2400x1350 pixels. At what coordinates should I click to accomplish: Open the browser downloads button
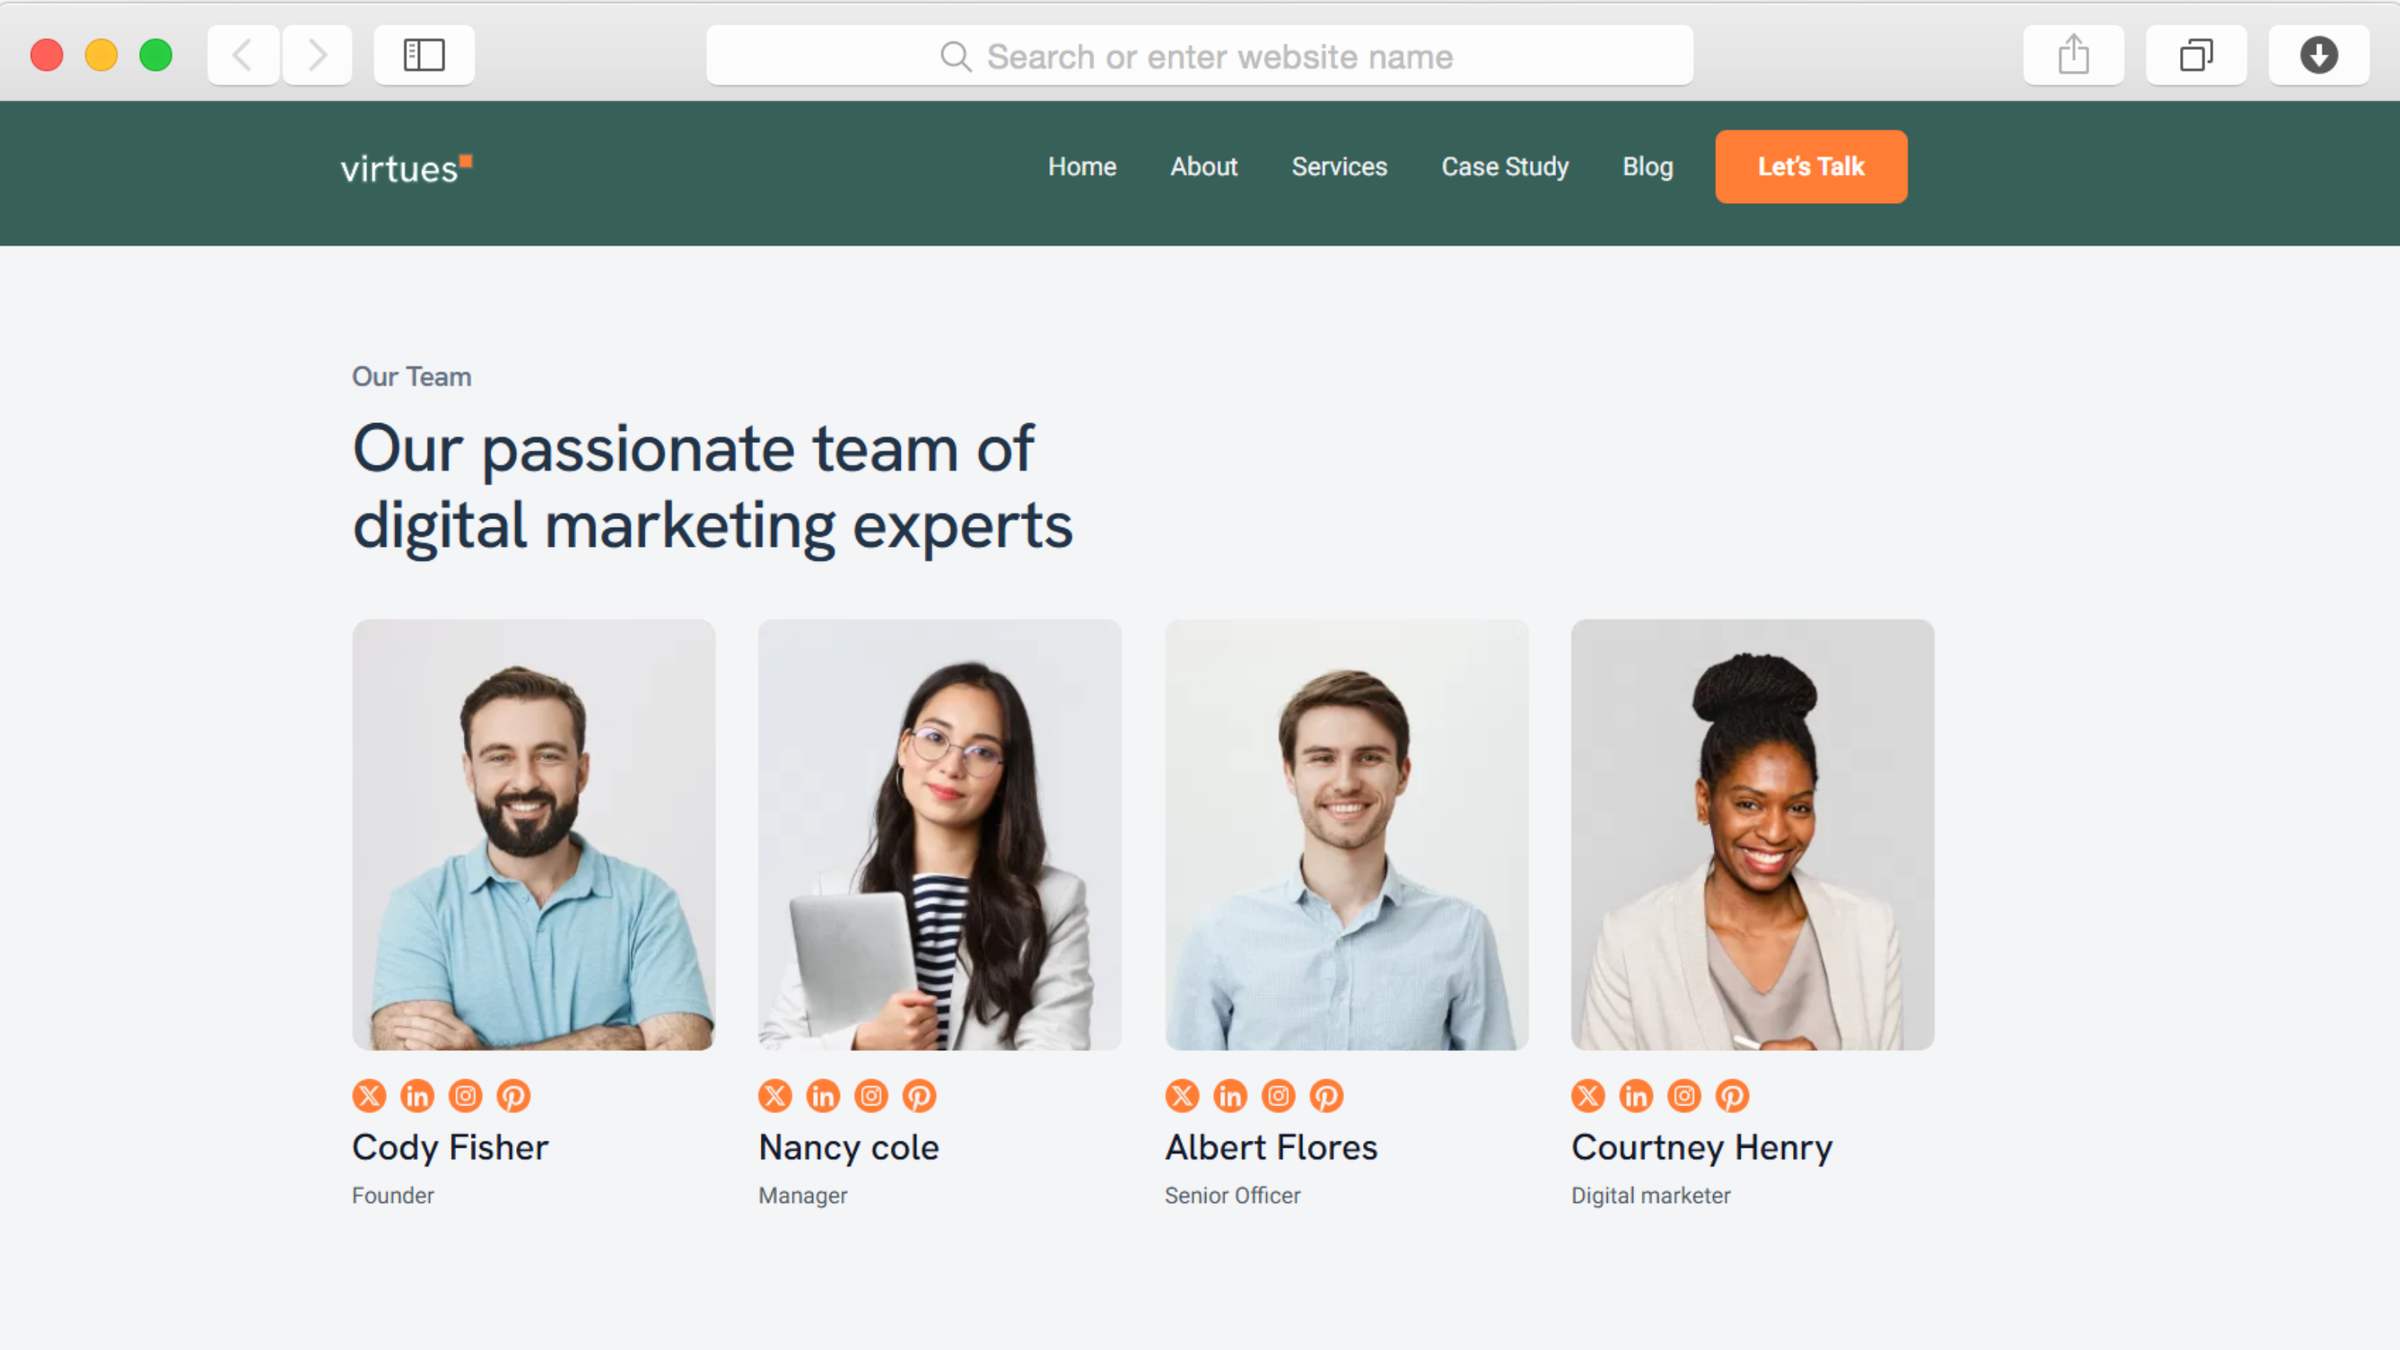coord(2318,55)
